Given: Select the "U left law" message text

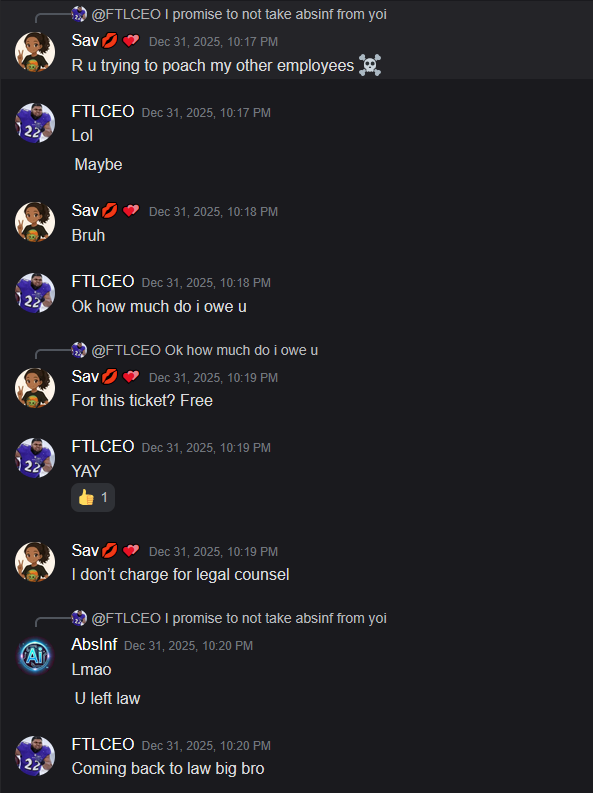Looking at the screenshot, I should pos(107,698).
